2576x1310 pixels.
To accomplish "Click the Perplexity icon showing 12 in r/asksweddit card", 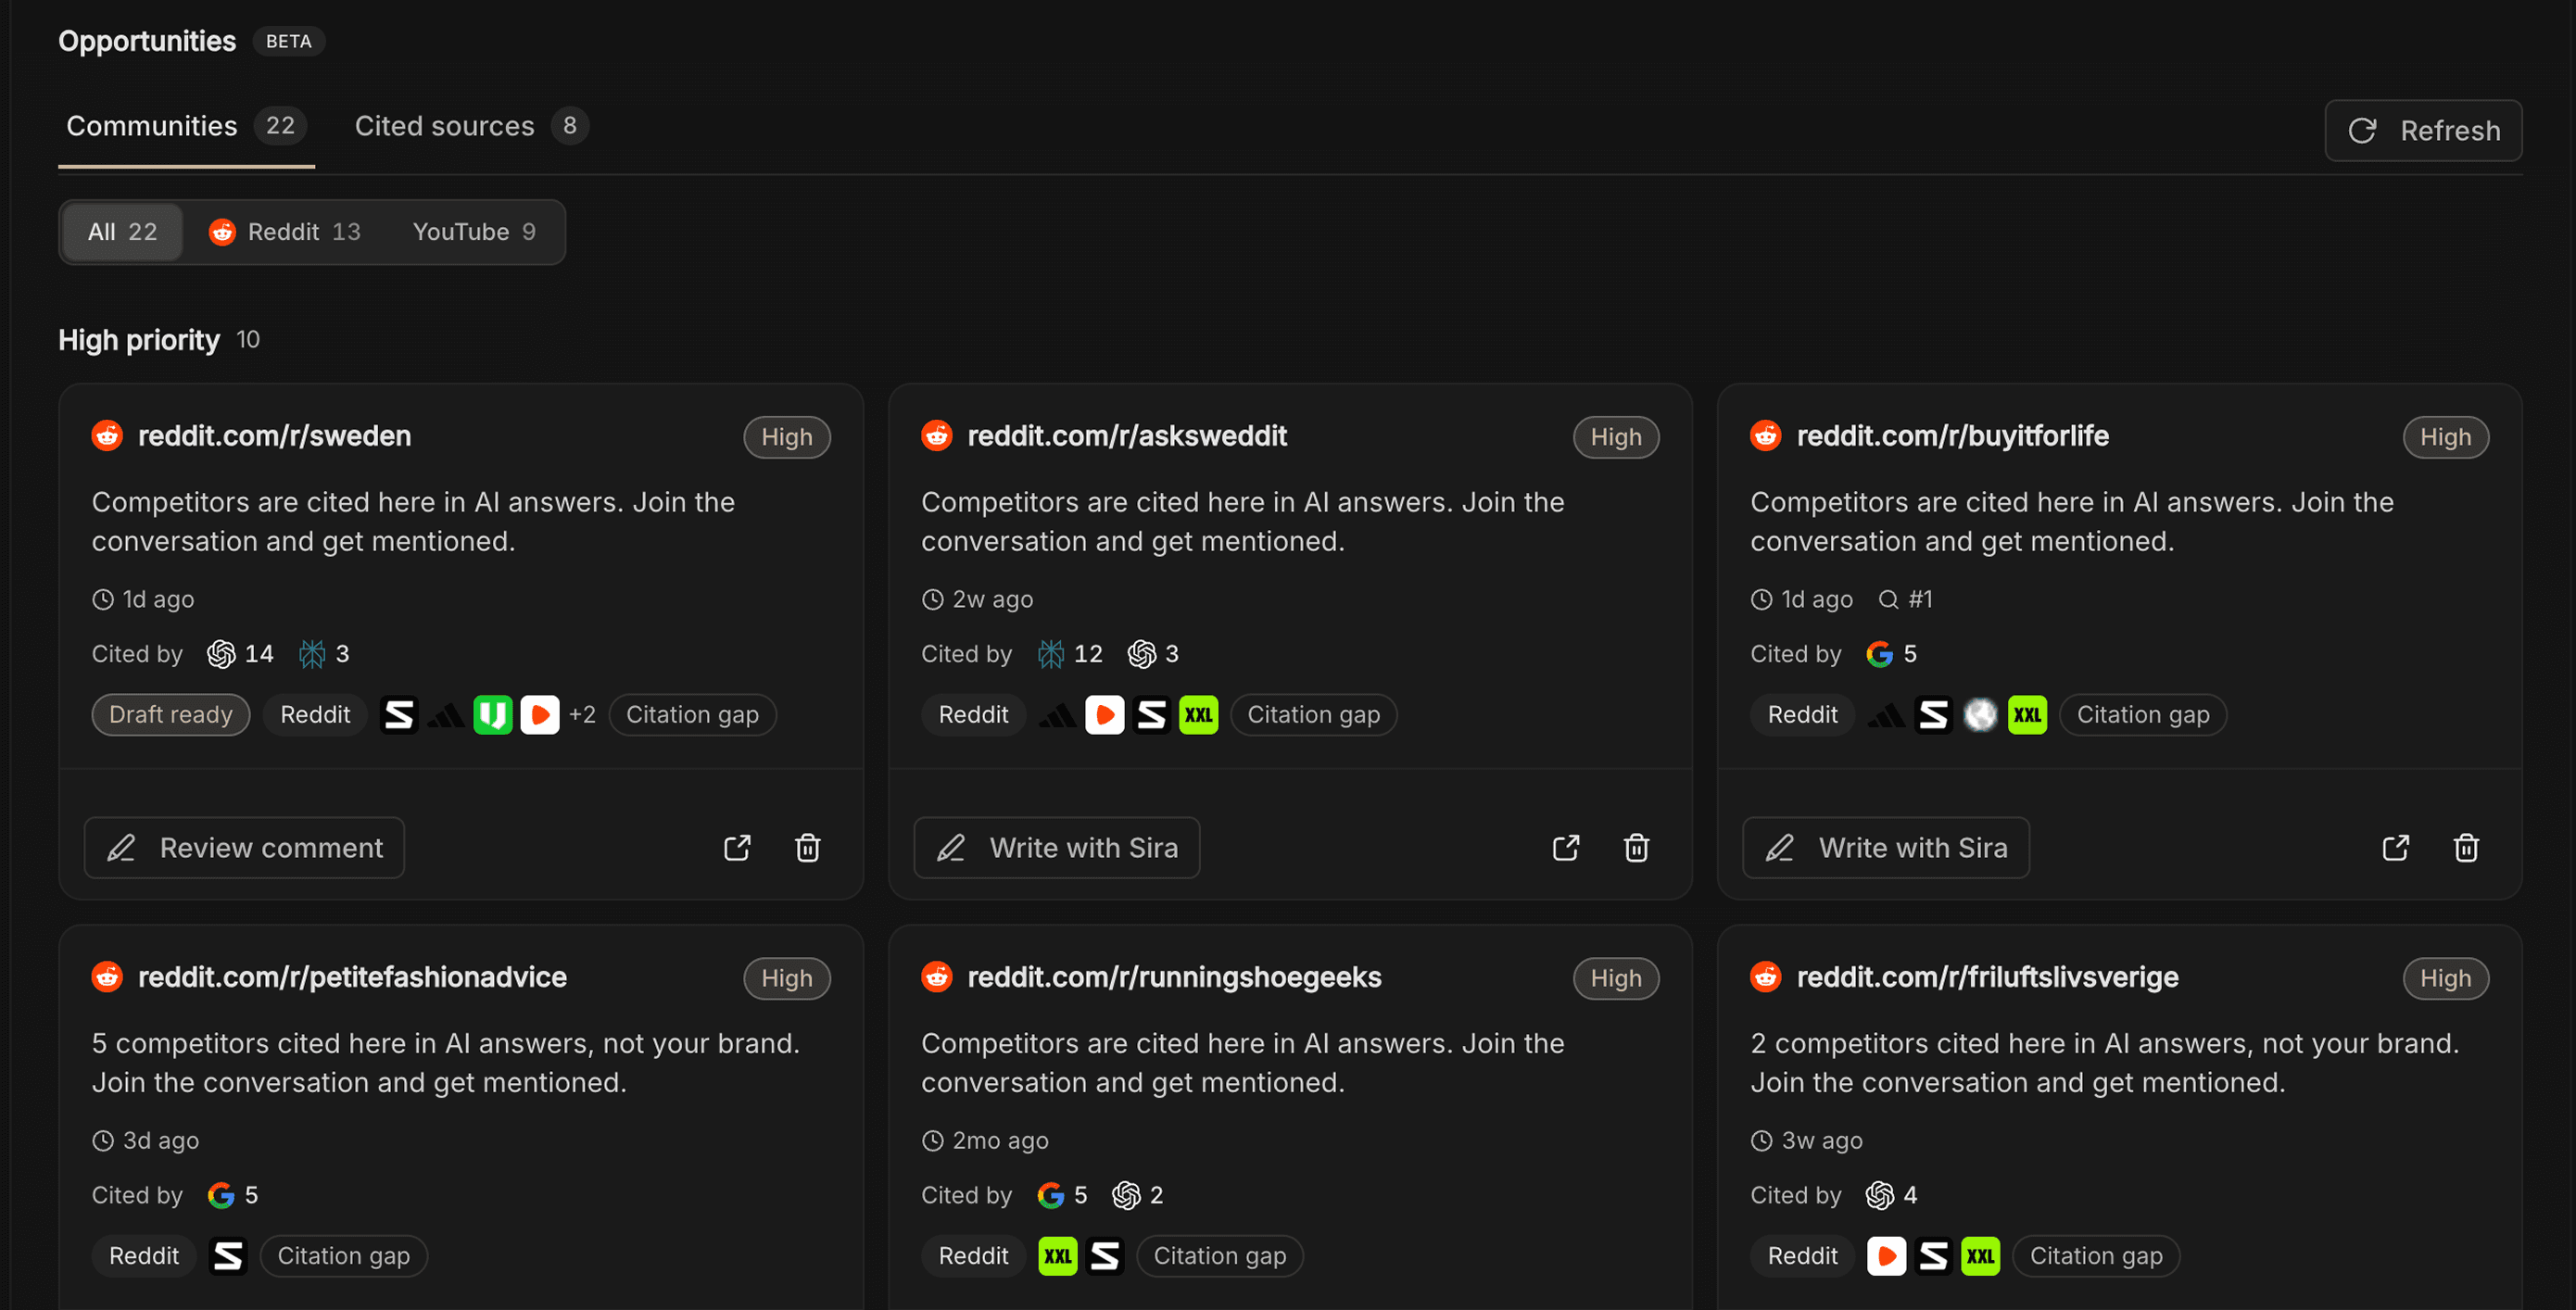I will [1051, 654].
